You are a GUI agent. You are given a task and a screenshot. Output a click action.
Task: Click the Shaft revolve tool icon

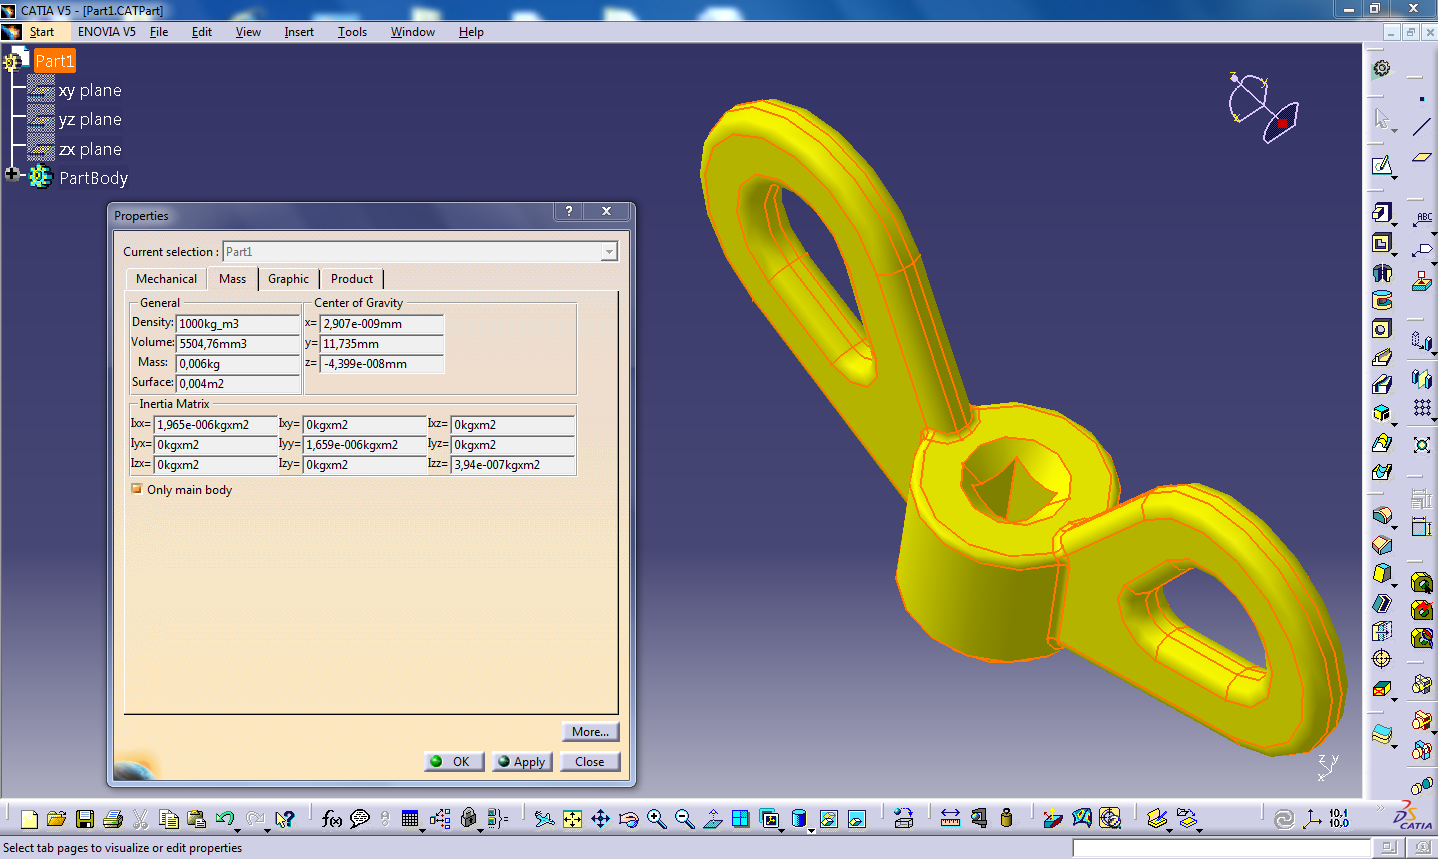pyautogui.click(x=1382, y=273)
